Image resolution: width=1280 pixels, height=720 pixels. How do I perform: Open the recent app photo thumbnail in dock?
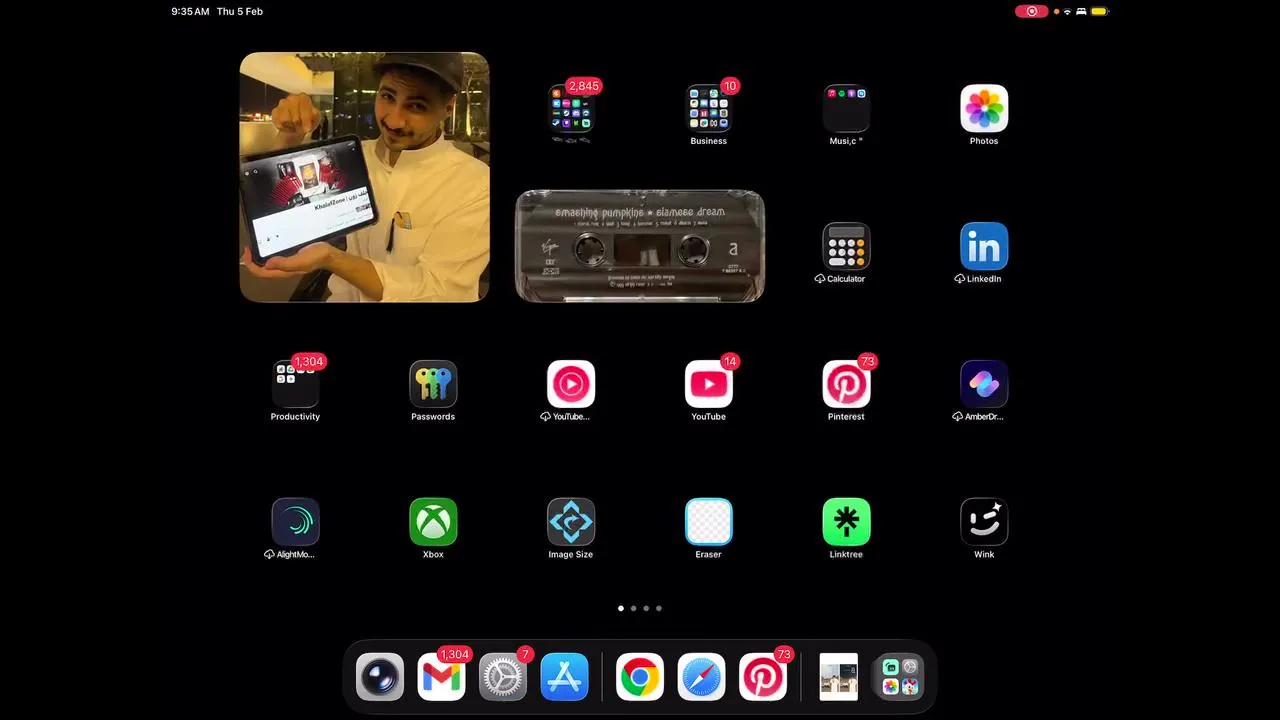(x=838, y=677)
